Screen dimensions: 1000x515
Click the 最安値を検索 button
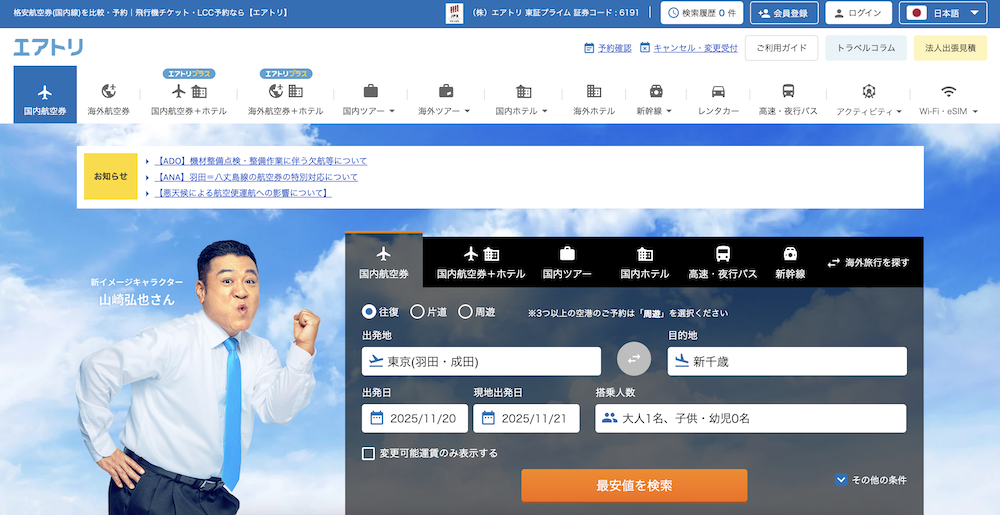click(634, 486)
